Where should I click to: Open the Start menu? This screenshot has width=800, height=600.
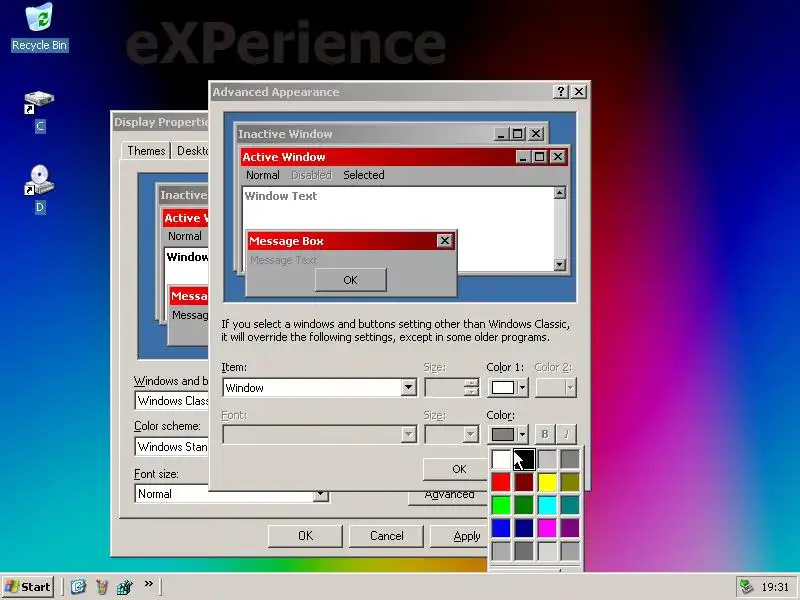click(x=28, y=587)
